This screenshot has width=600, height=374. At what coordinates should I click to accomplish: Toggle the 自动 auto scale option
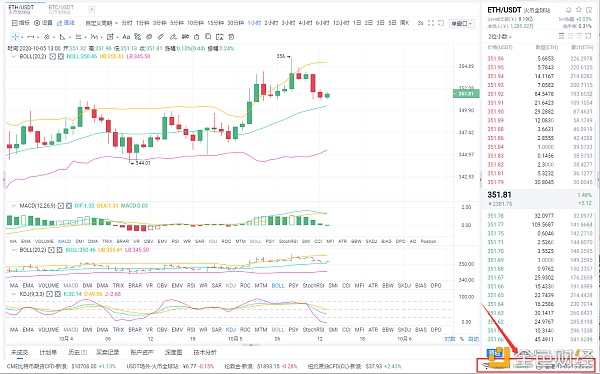point(473,339)
